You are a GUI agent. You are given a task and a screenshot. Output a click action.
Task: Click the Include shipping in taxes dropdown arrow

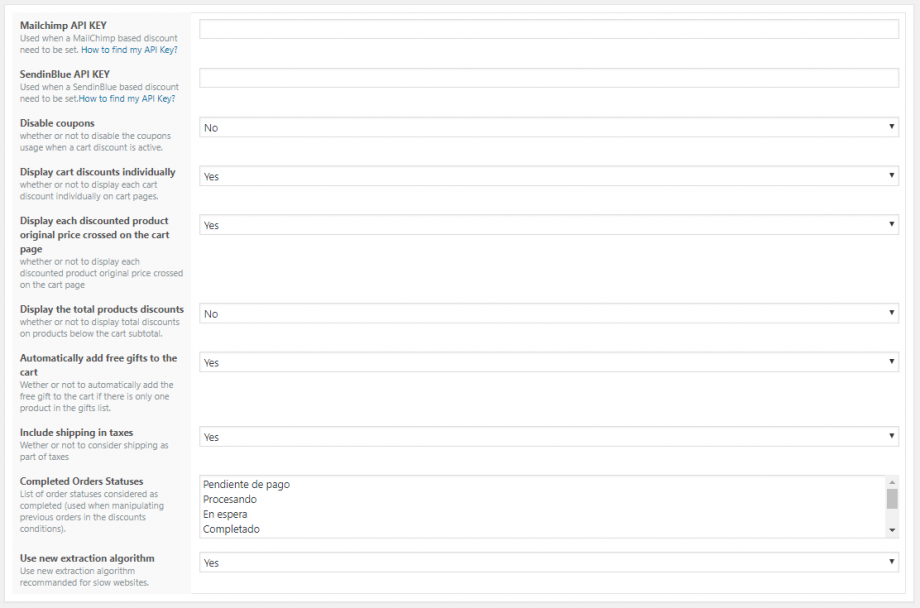pos(891,437)
